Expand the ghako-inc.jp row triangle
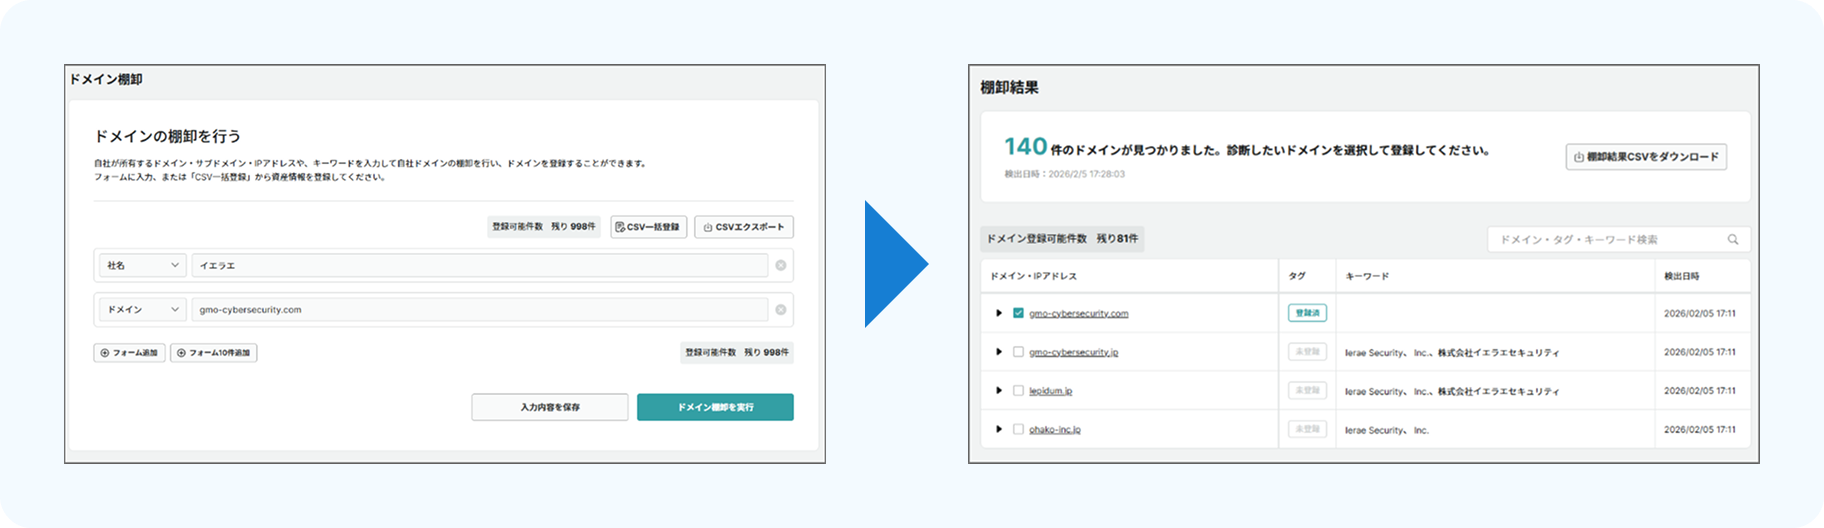This screenshot has height=528, width=1824. click(998, 429)
